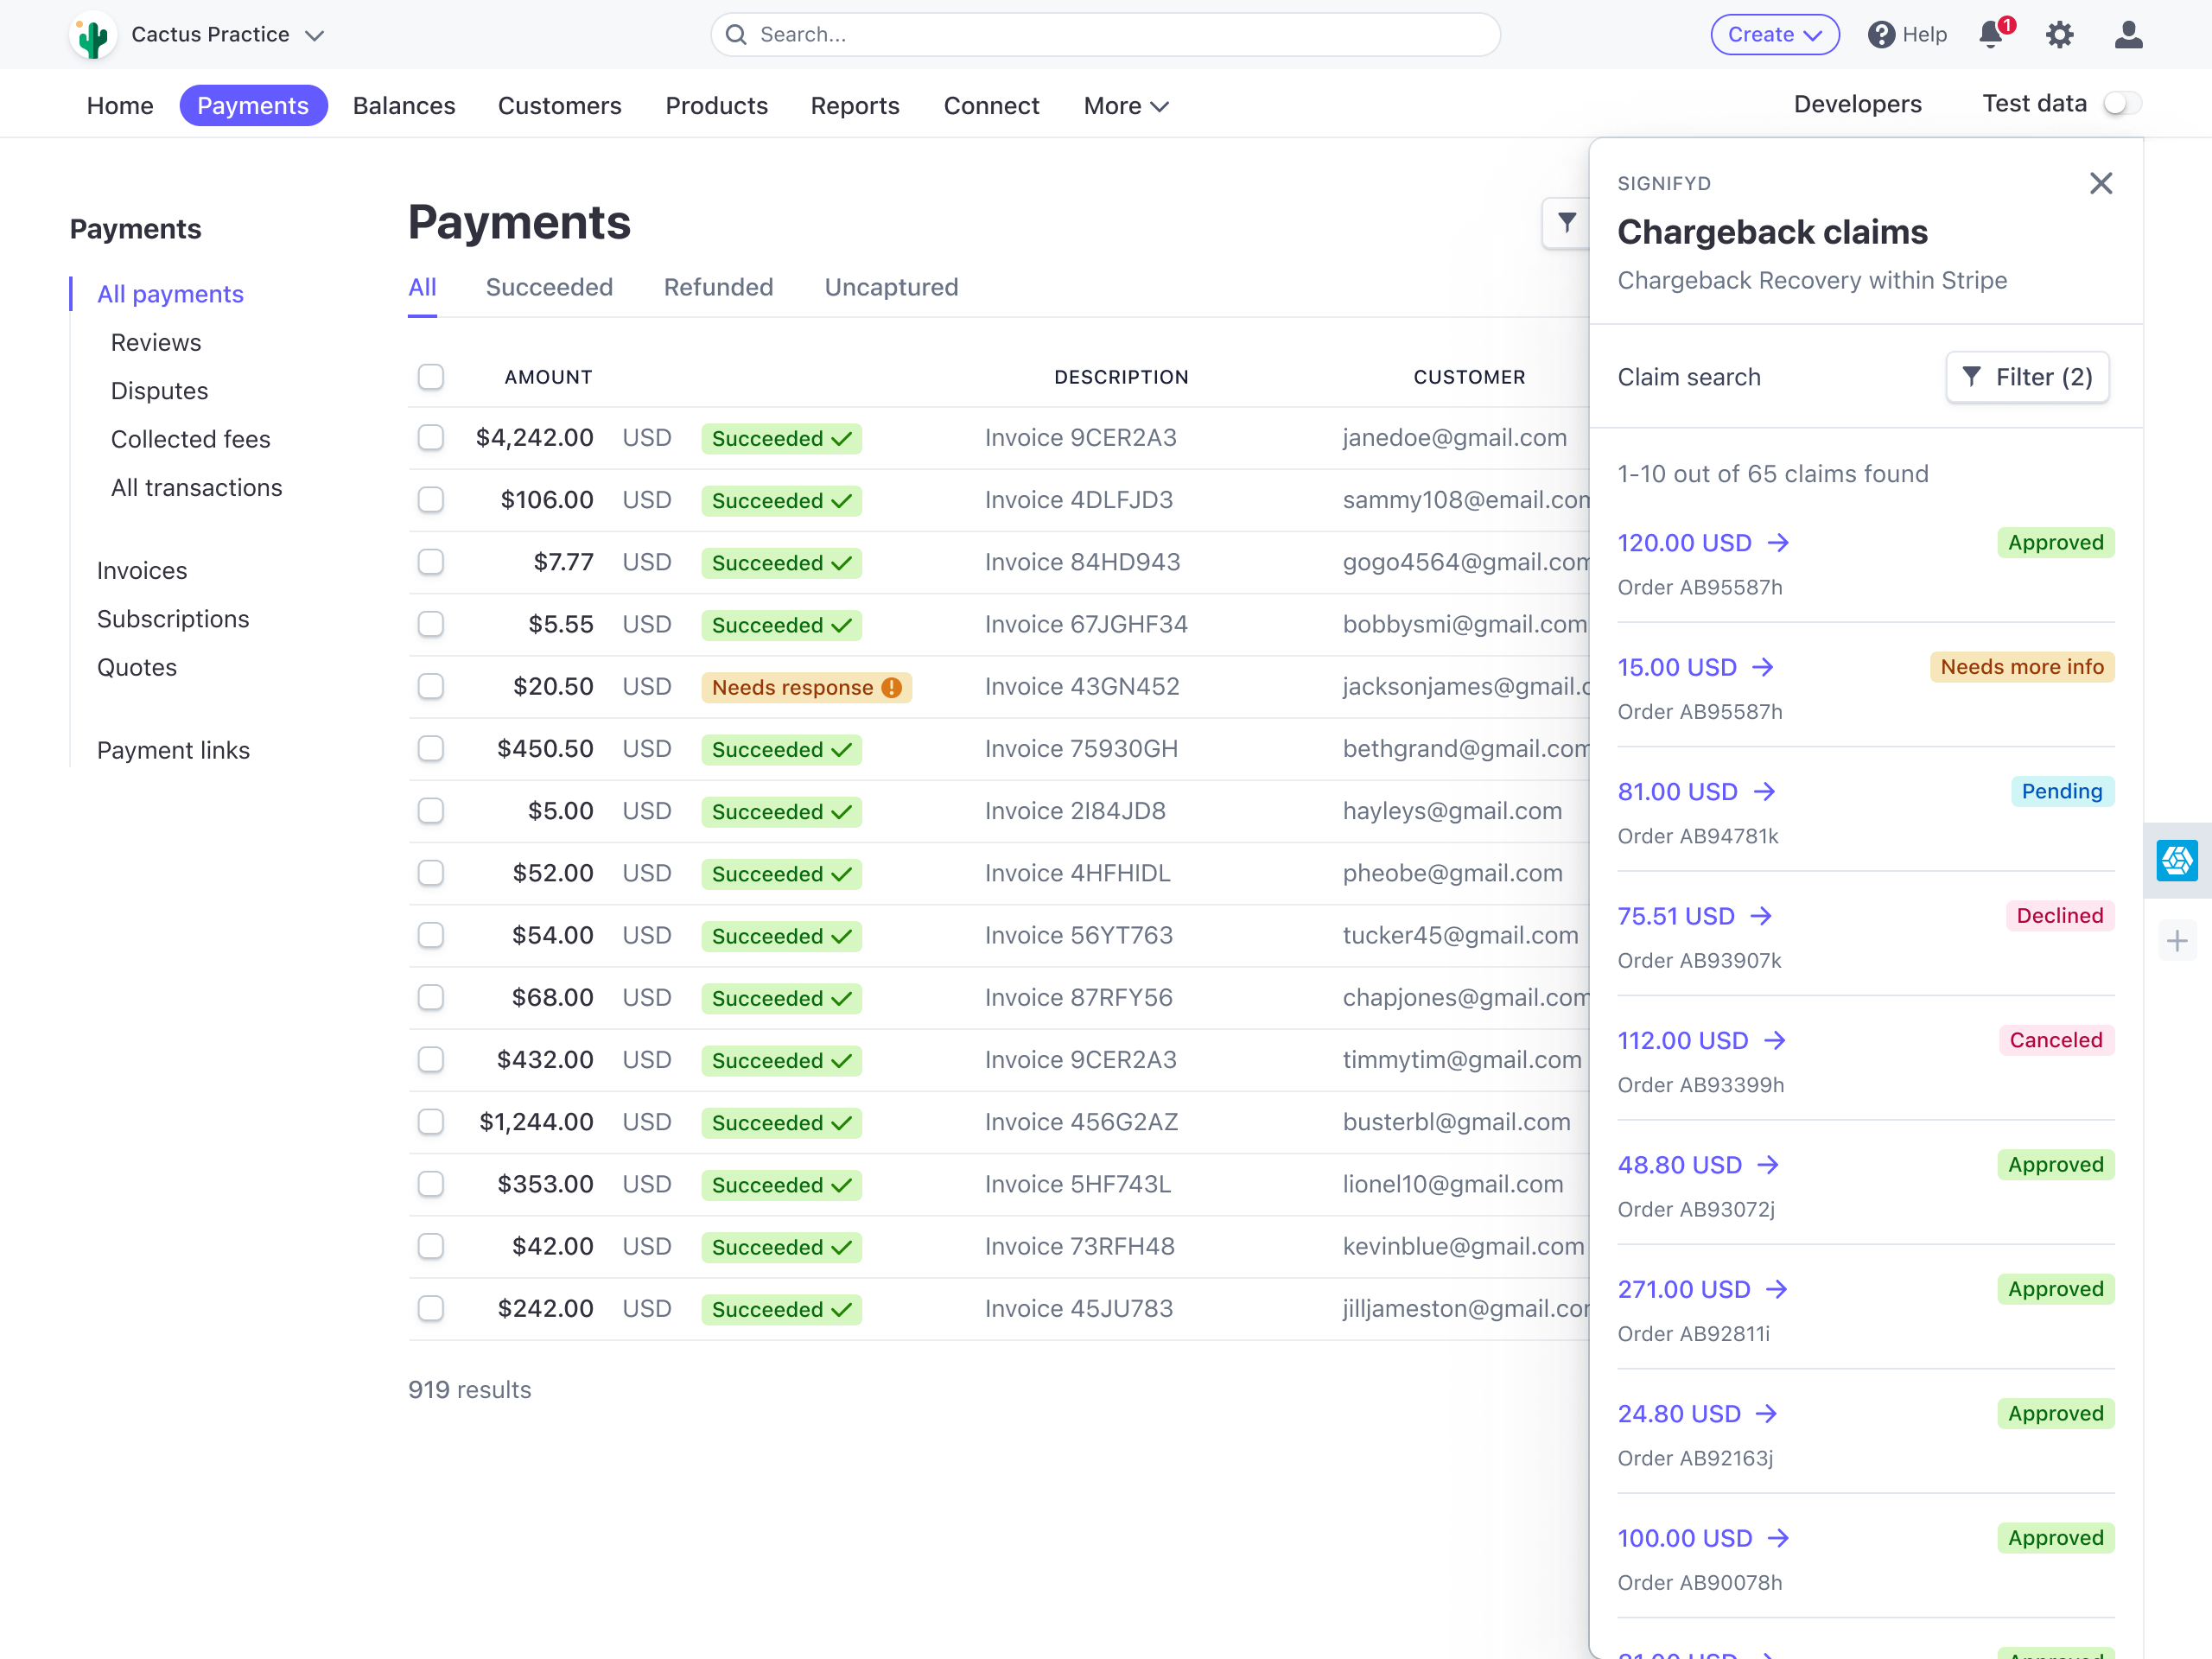The image size is (2212, 1659).
Task: Click the Cactus Practice logo
Action: click(92, 34)
